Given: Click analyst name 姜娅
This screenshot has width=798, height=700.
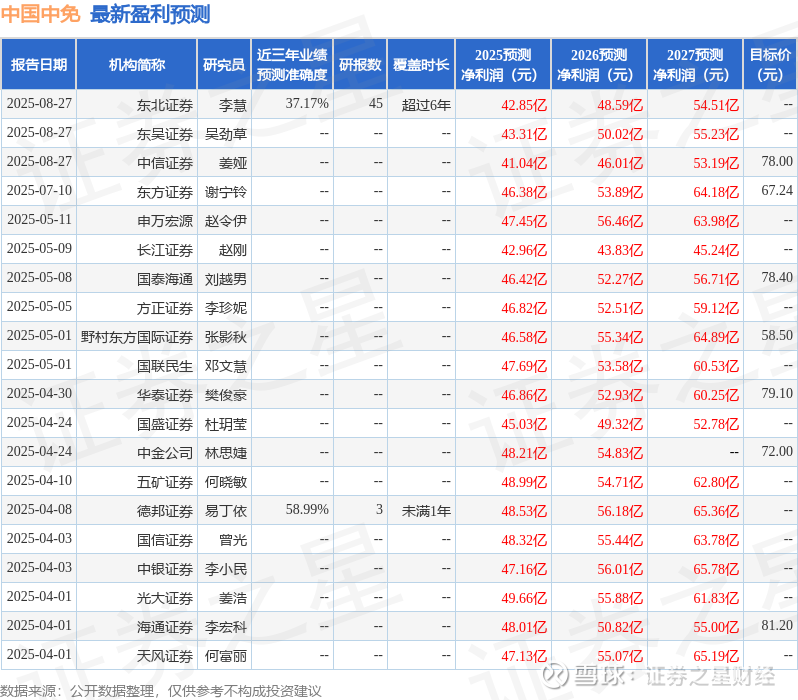Looking at the screenshot, I should coord(233,163).
